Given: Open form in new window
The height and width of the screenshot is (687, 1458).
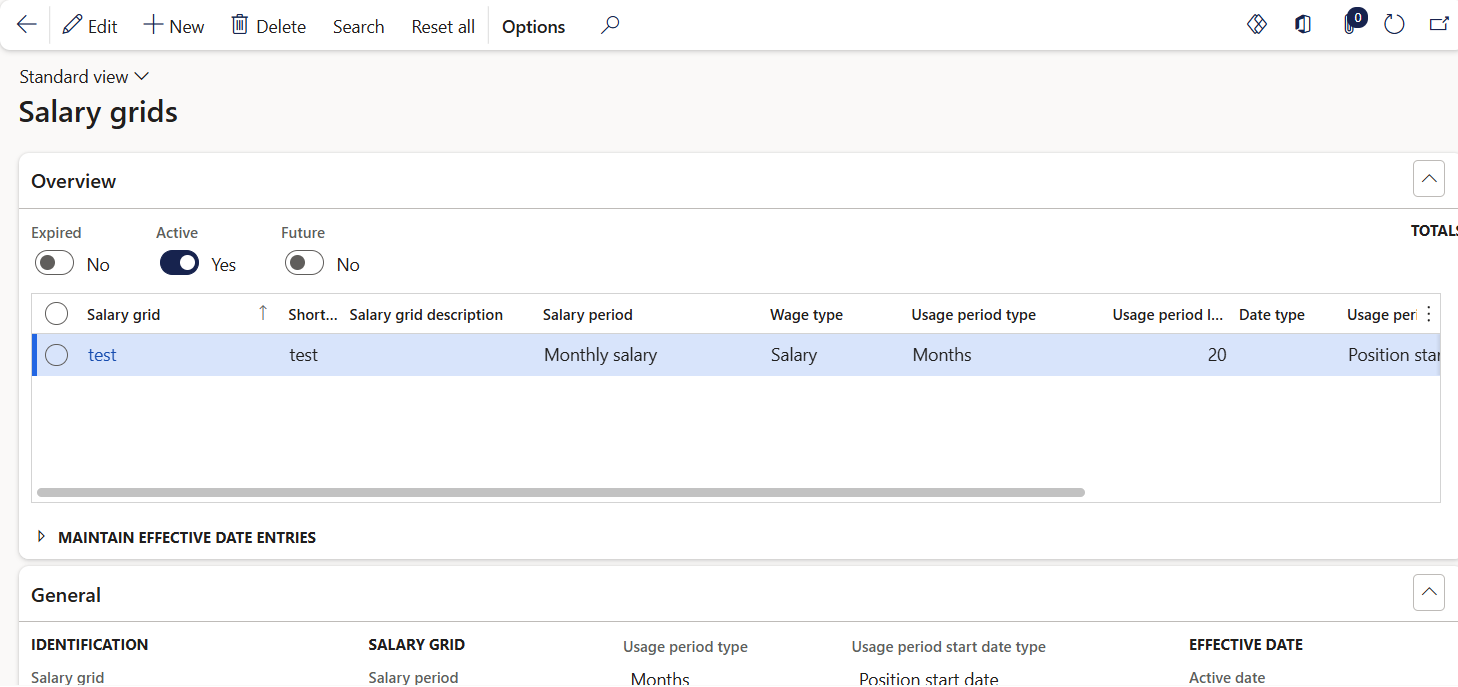Looking at the screenshot, I should [x=1439, y=25].
